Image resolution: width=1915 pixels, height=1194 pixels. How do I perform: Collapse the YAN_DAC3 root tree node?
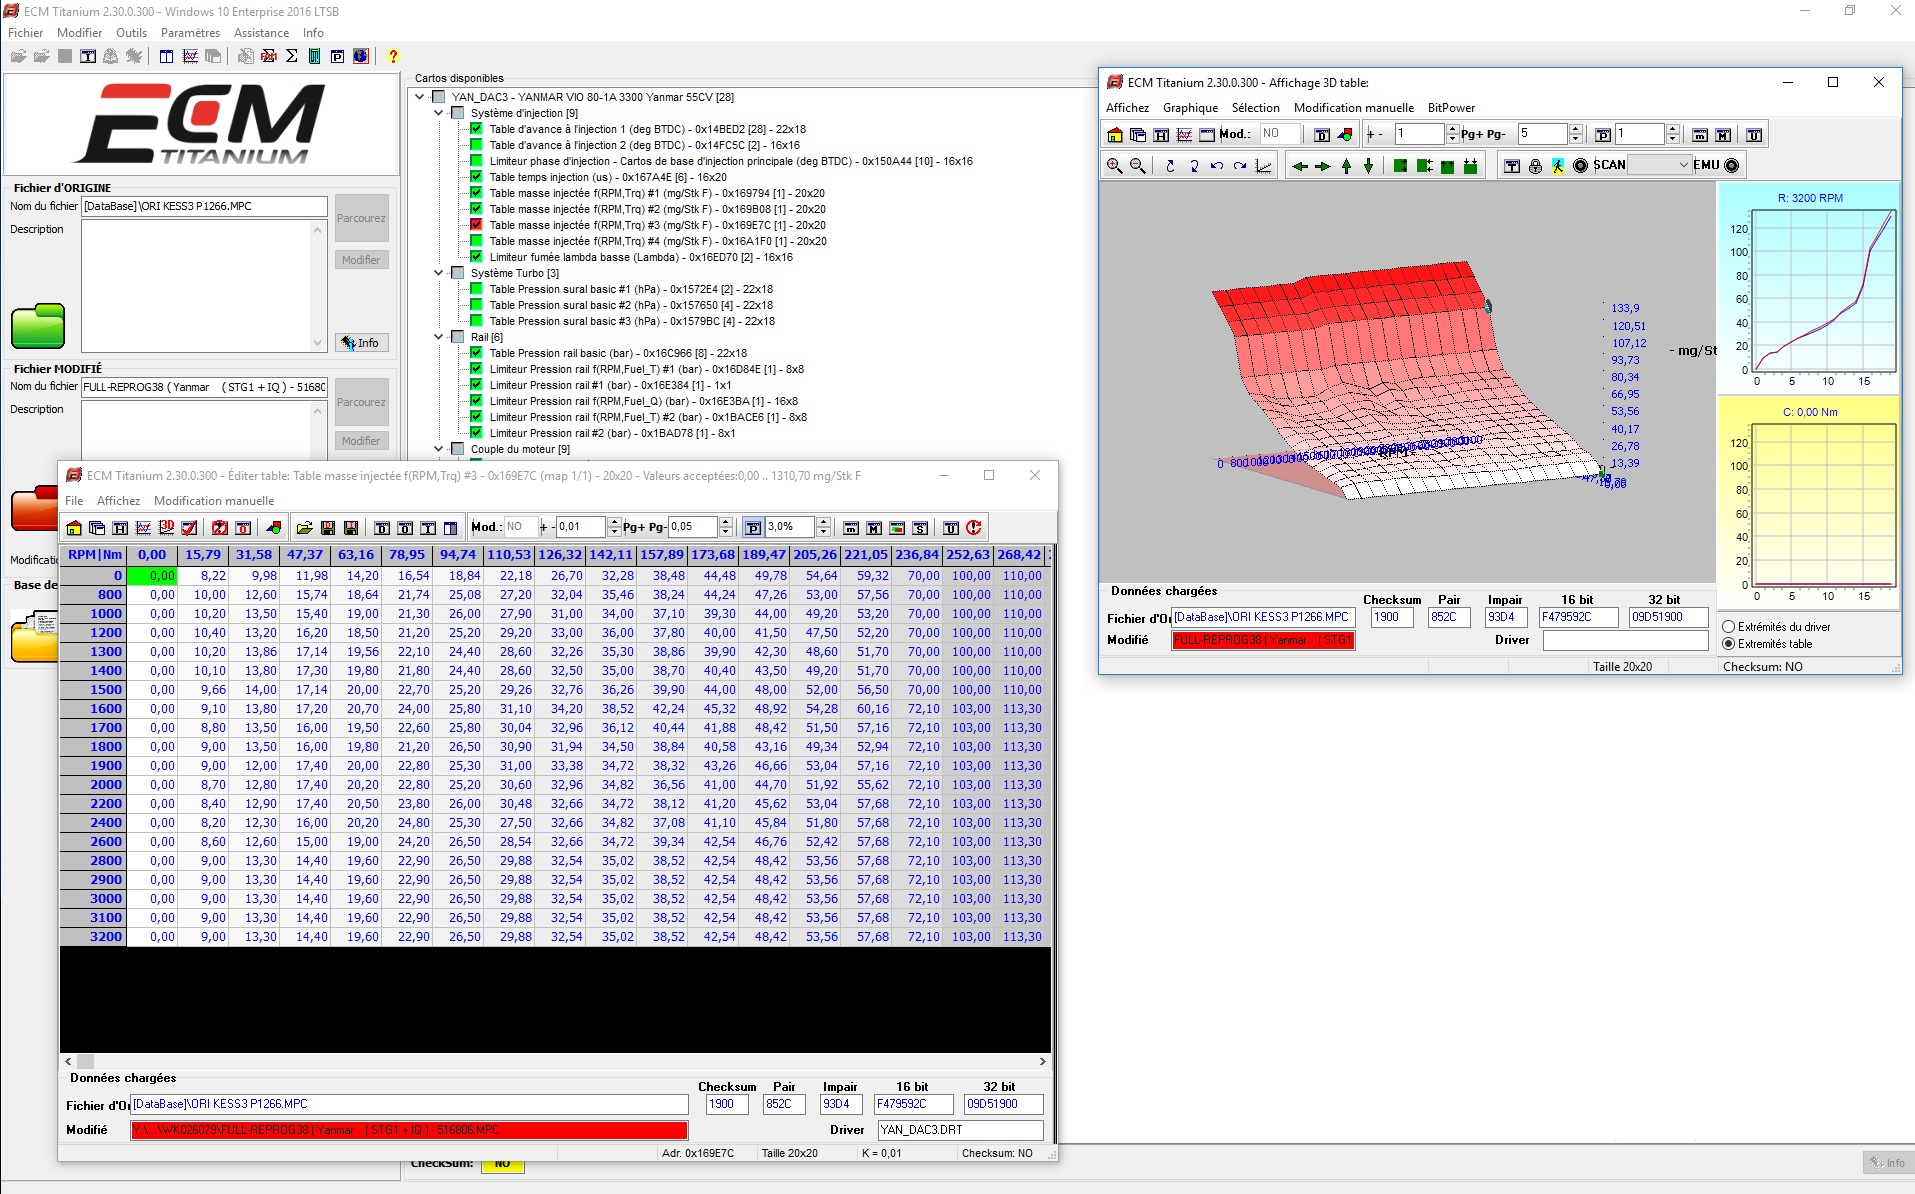pos(419,97)
